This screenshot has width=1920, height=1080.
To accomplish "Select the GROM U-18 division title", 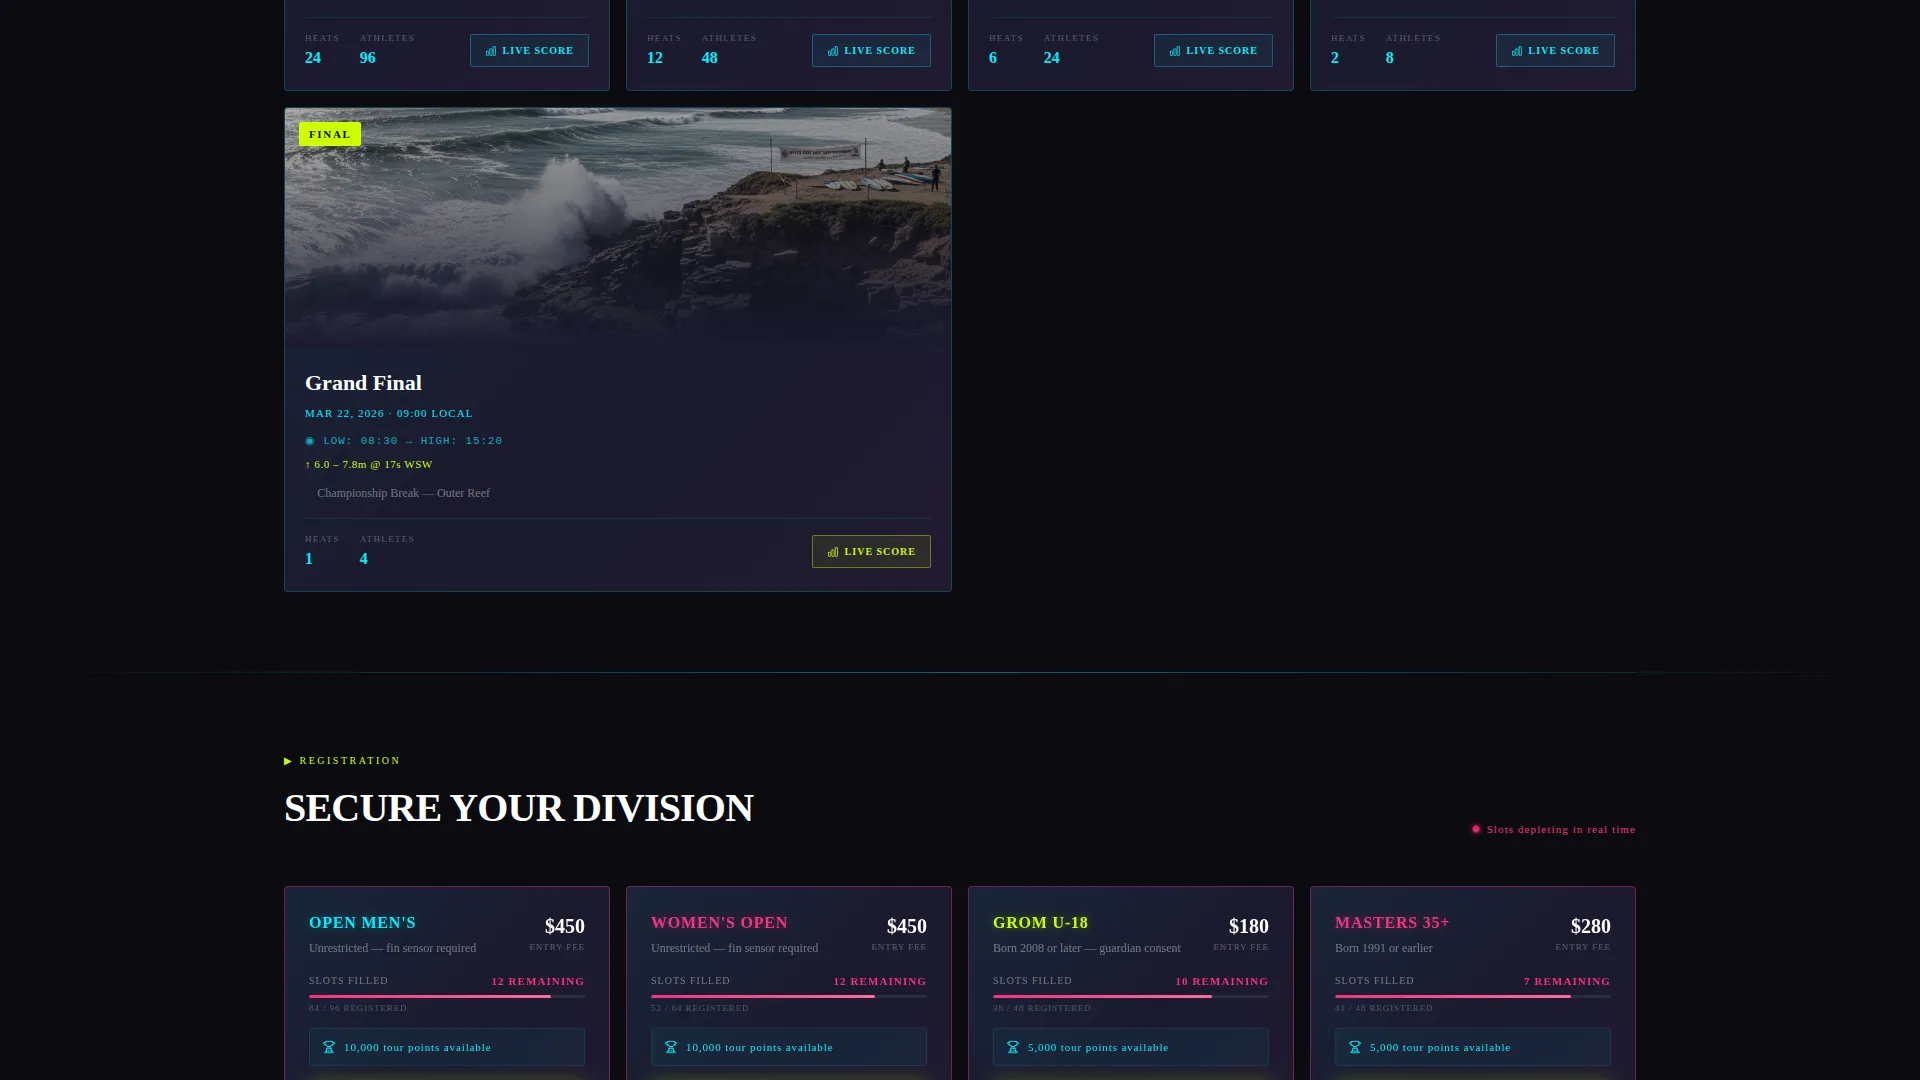I will tap(1040, 923).
